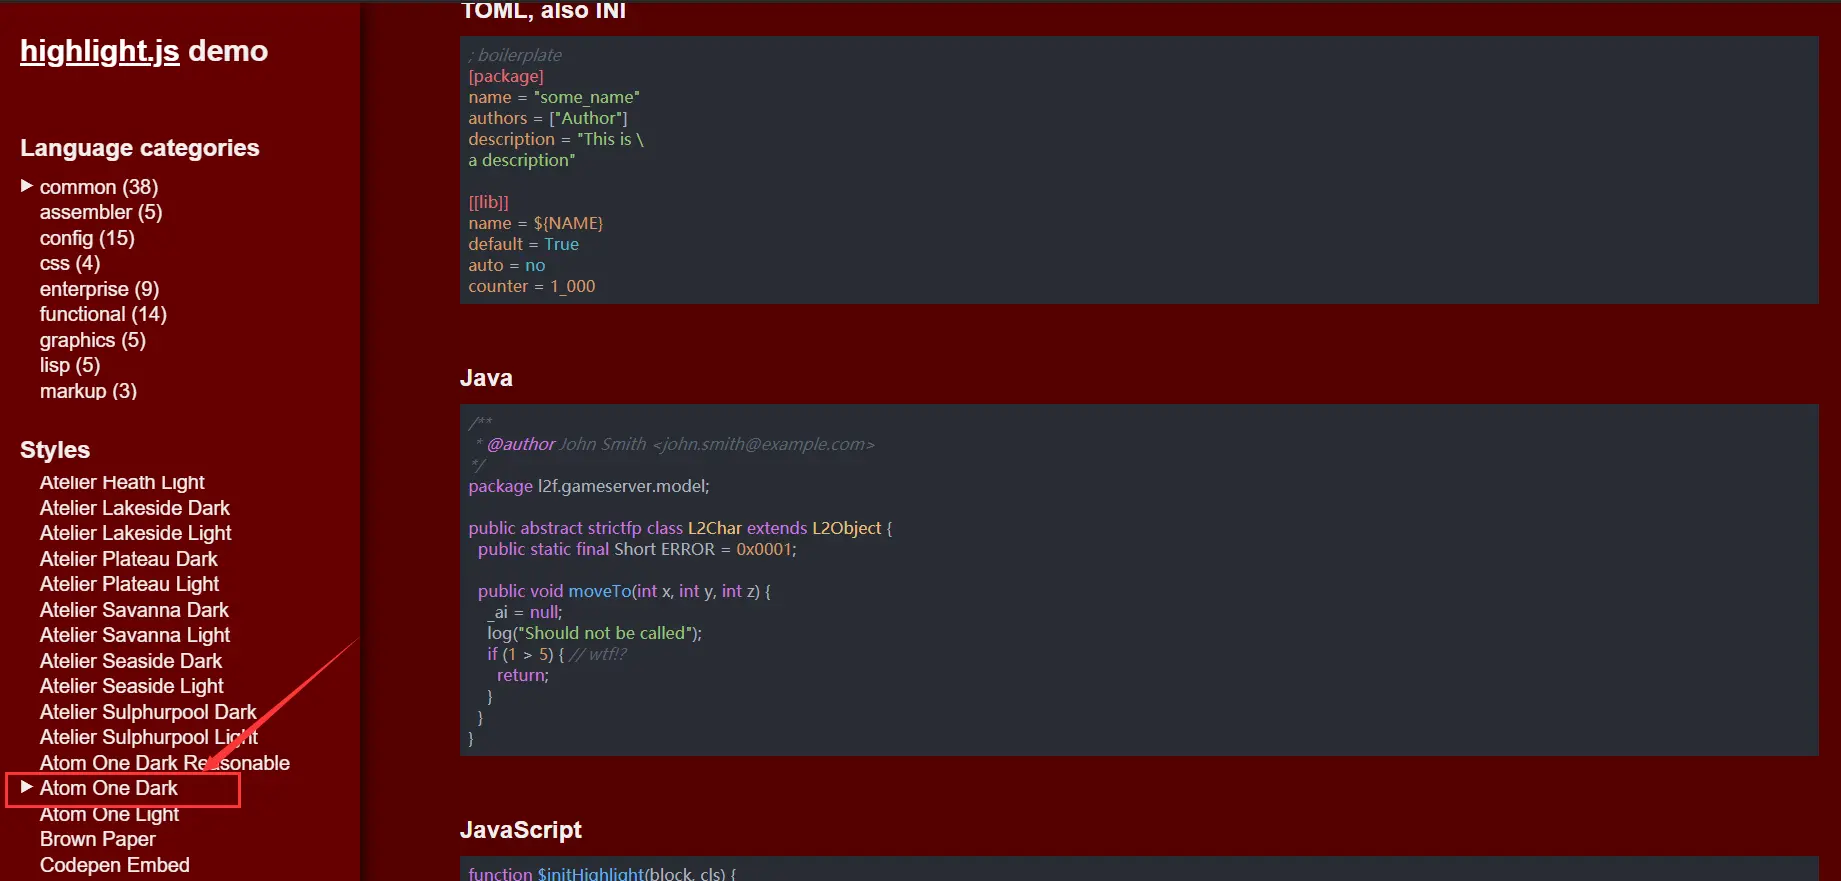Screen dimensions: 1841x881
Task: Pick the css (4) category
Action: (70, 263)
